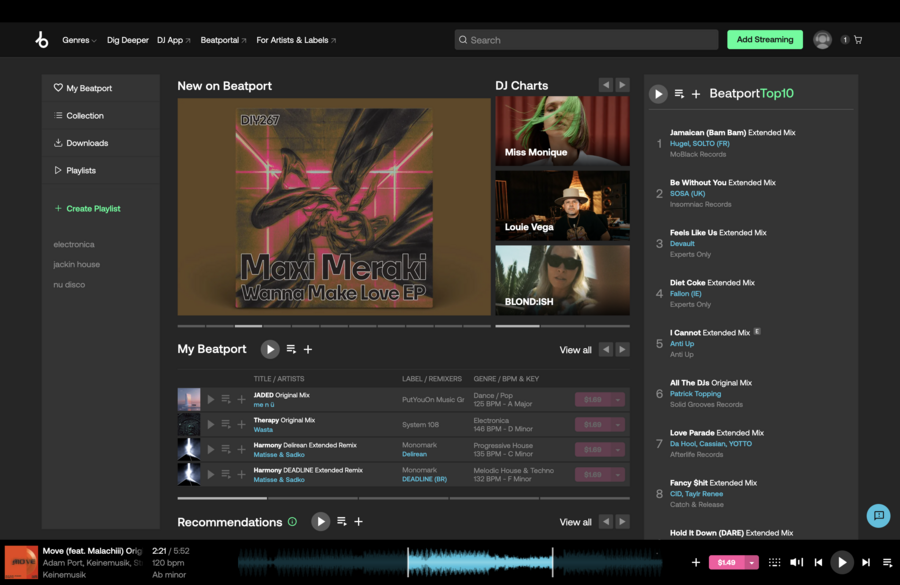Expand the Genres dropdown menu

coord(79,40)
